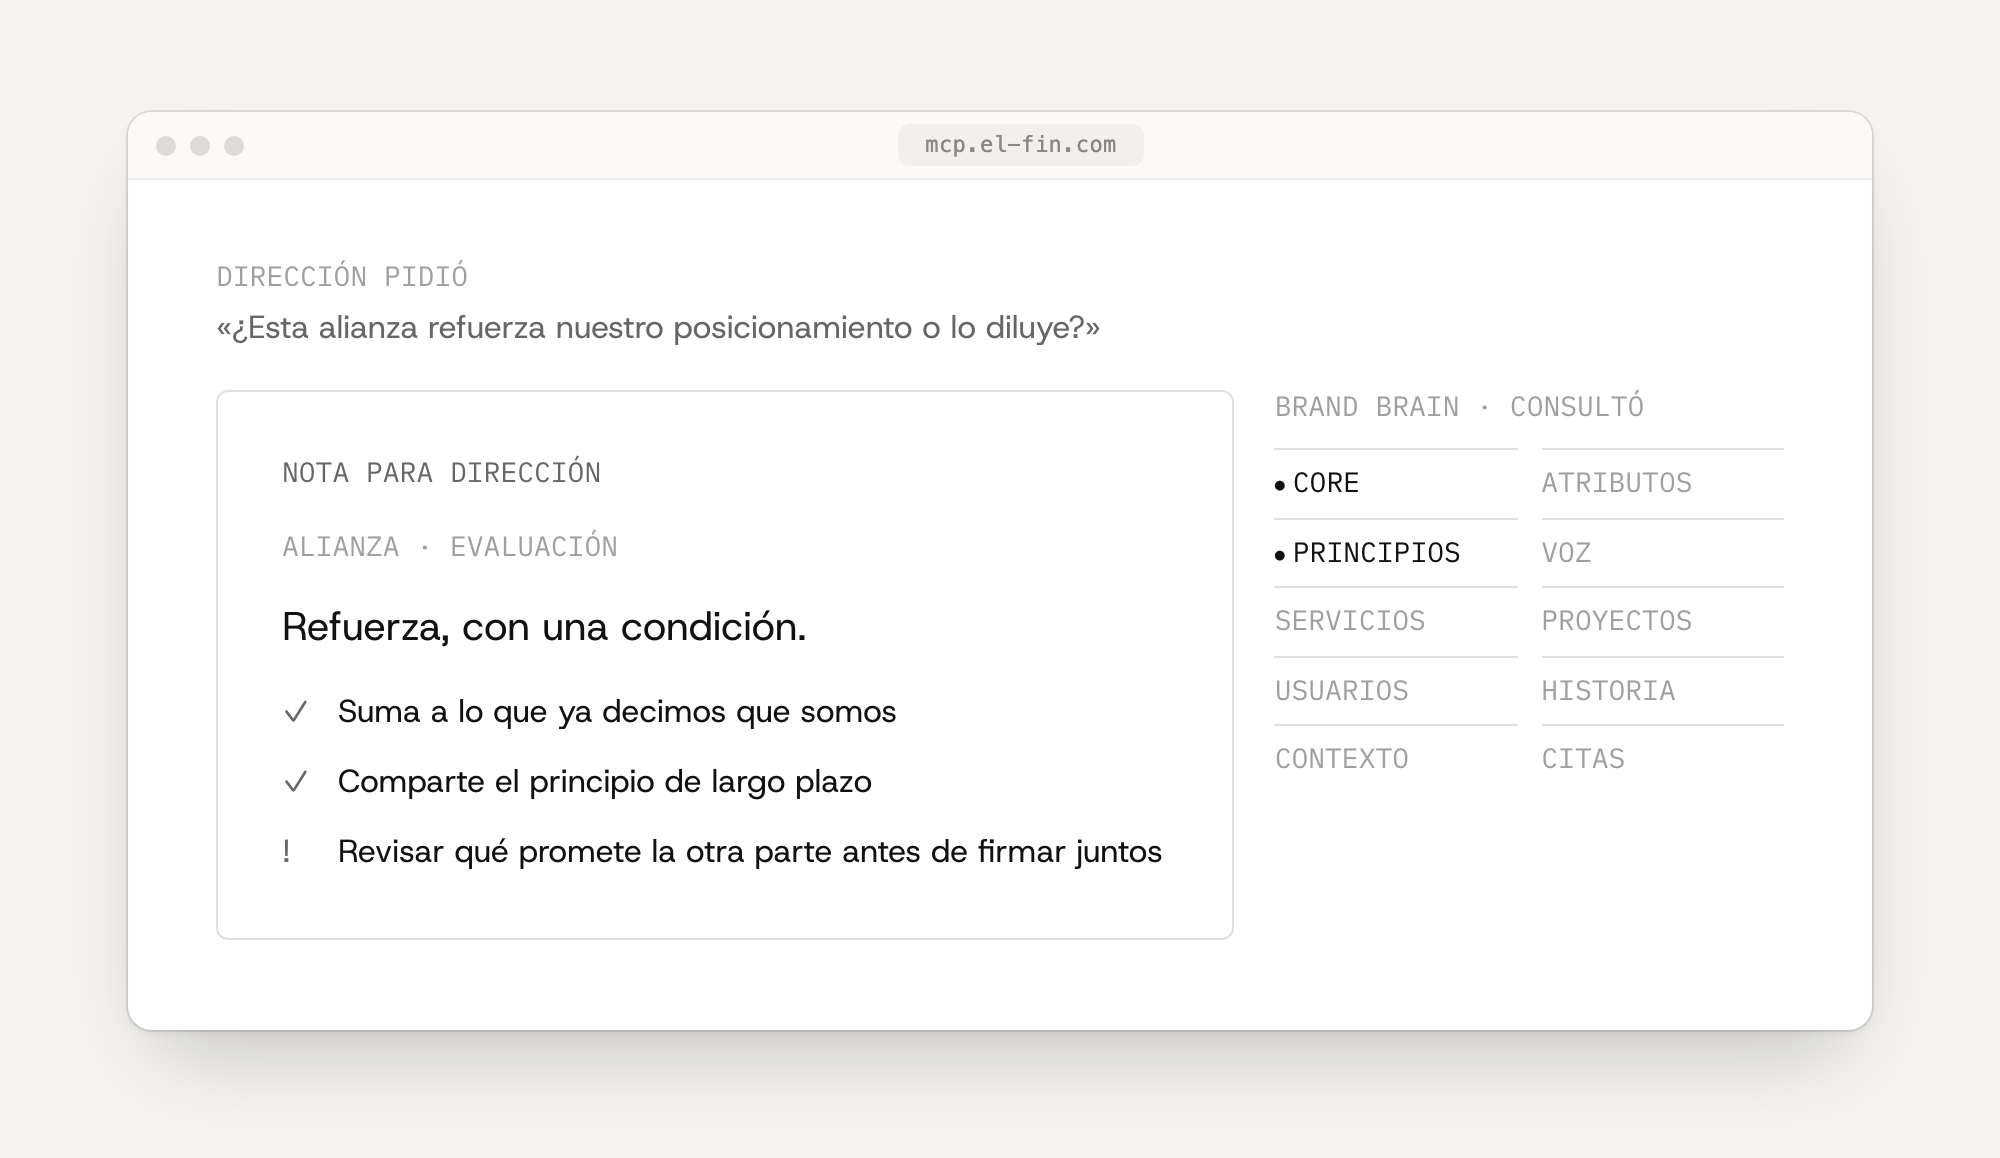This screenshot has width=2000, height=1158.
Task: Select the PRINCIPIOS brand brain item
Action: [1396, 553]
